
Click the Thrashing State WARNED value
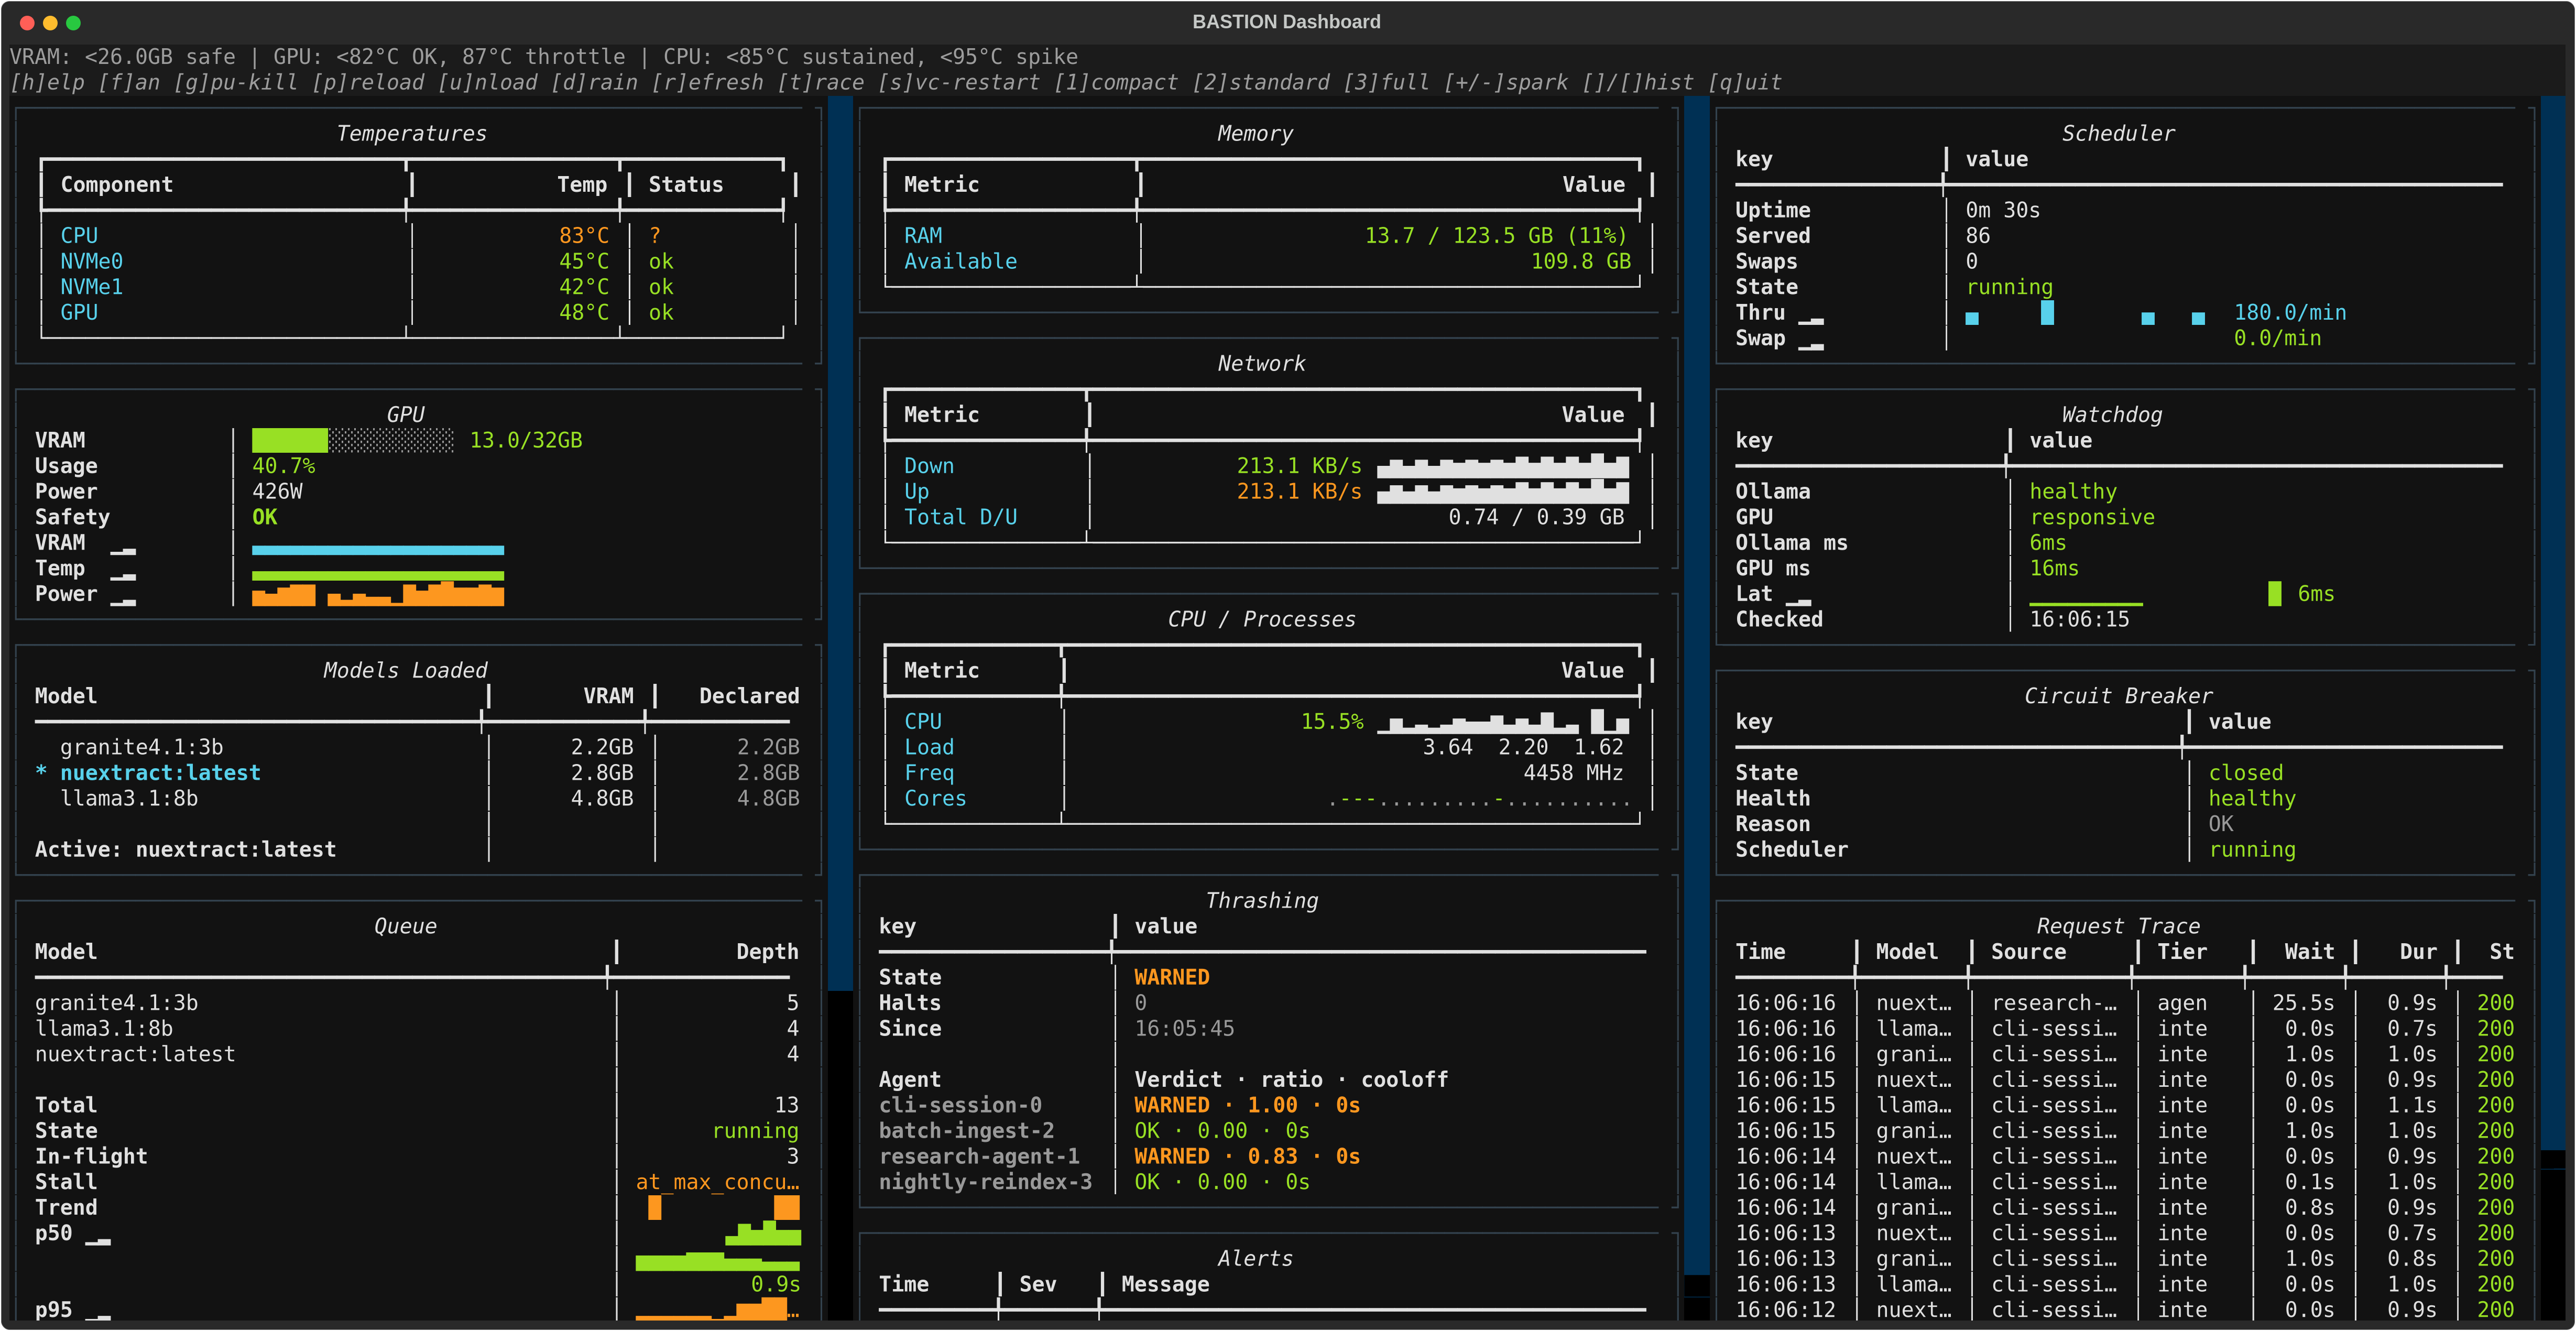point(1171,977)
